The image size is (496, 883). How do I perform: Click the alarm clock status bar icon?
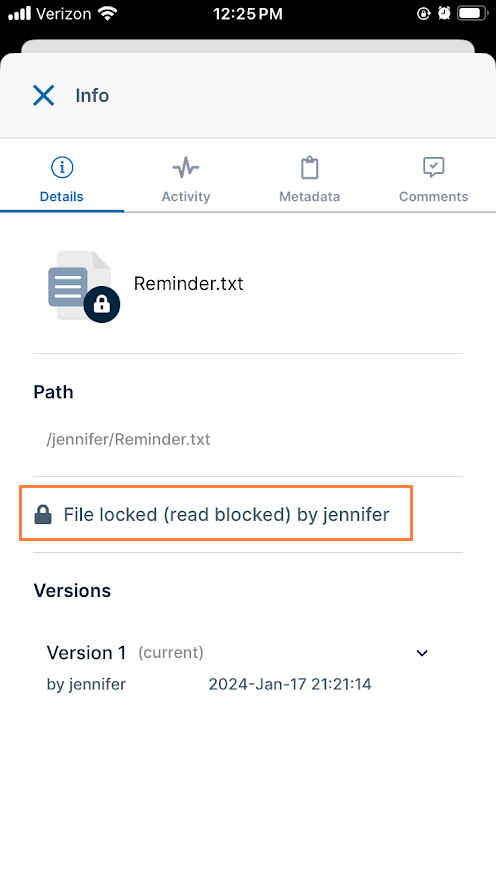point(444,14)
